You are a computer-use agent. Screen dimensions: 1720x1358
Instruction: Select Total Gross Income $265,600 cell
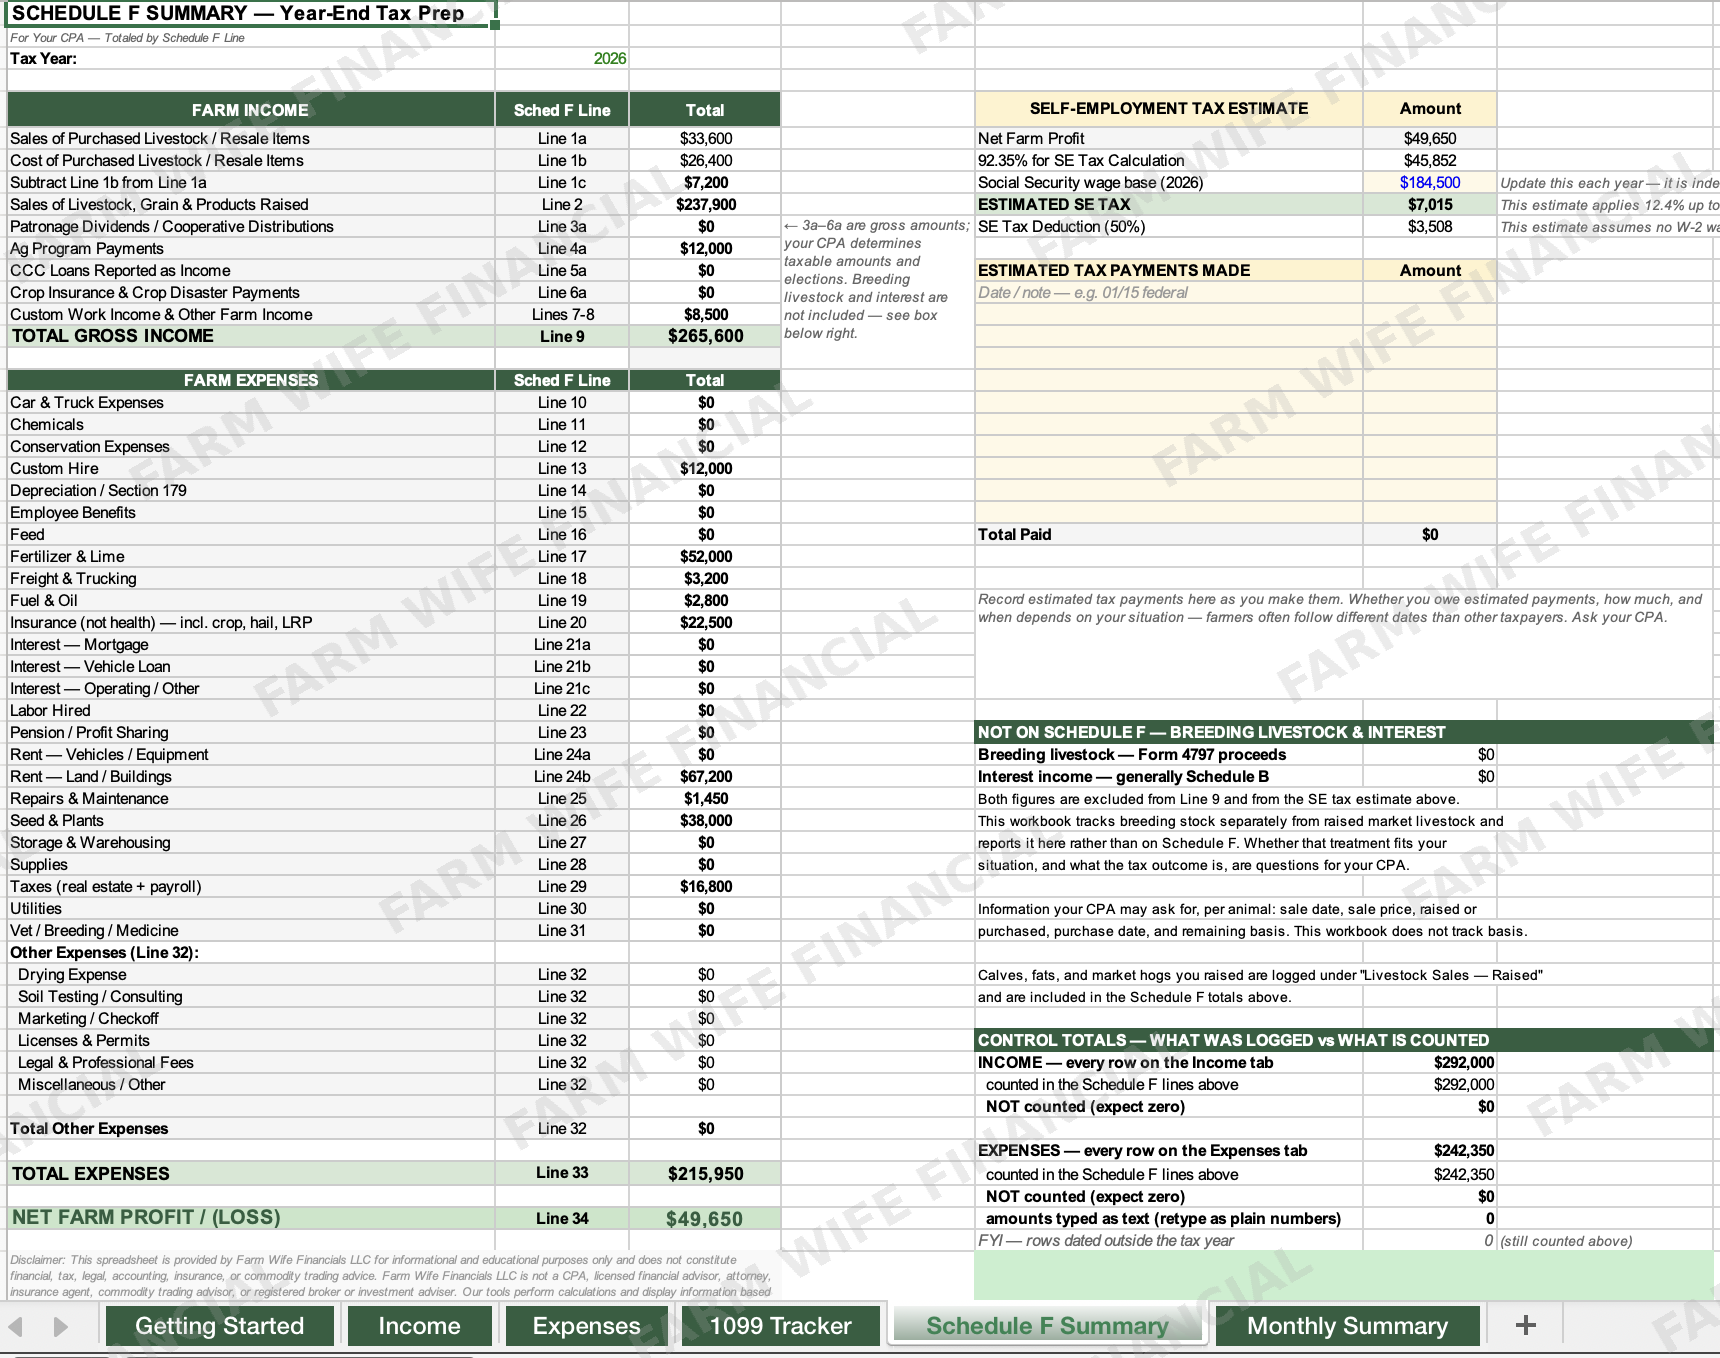tap(705, 337)
